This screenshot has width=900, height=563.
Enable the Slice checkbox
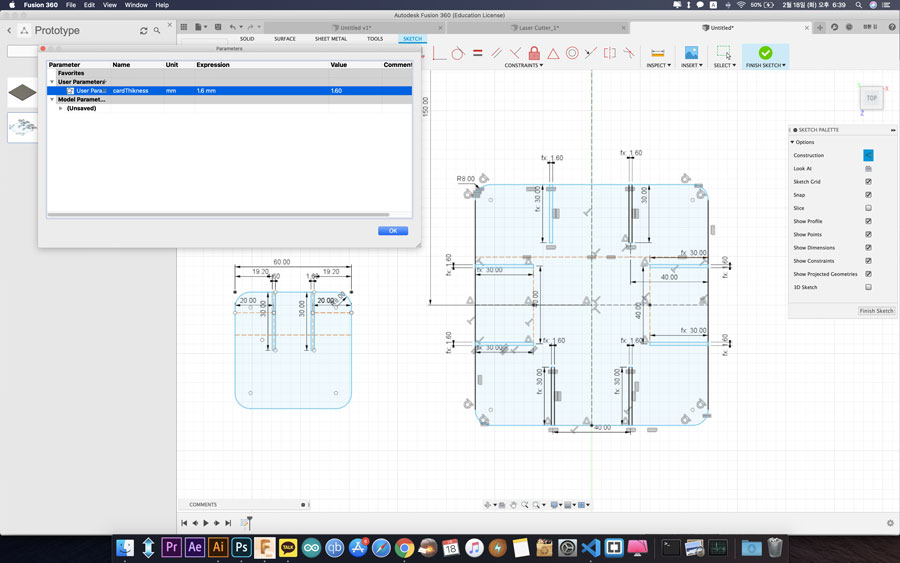pyautogui.click(x=868, y=208)
